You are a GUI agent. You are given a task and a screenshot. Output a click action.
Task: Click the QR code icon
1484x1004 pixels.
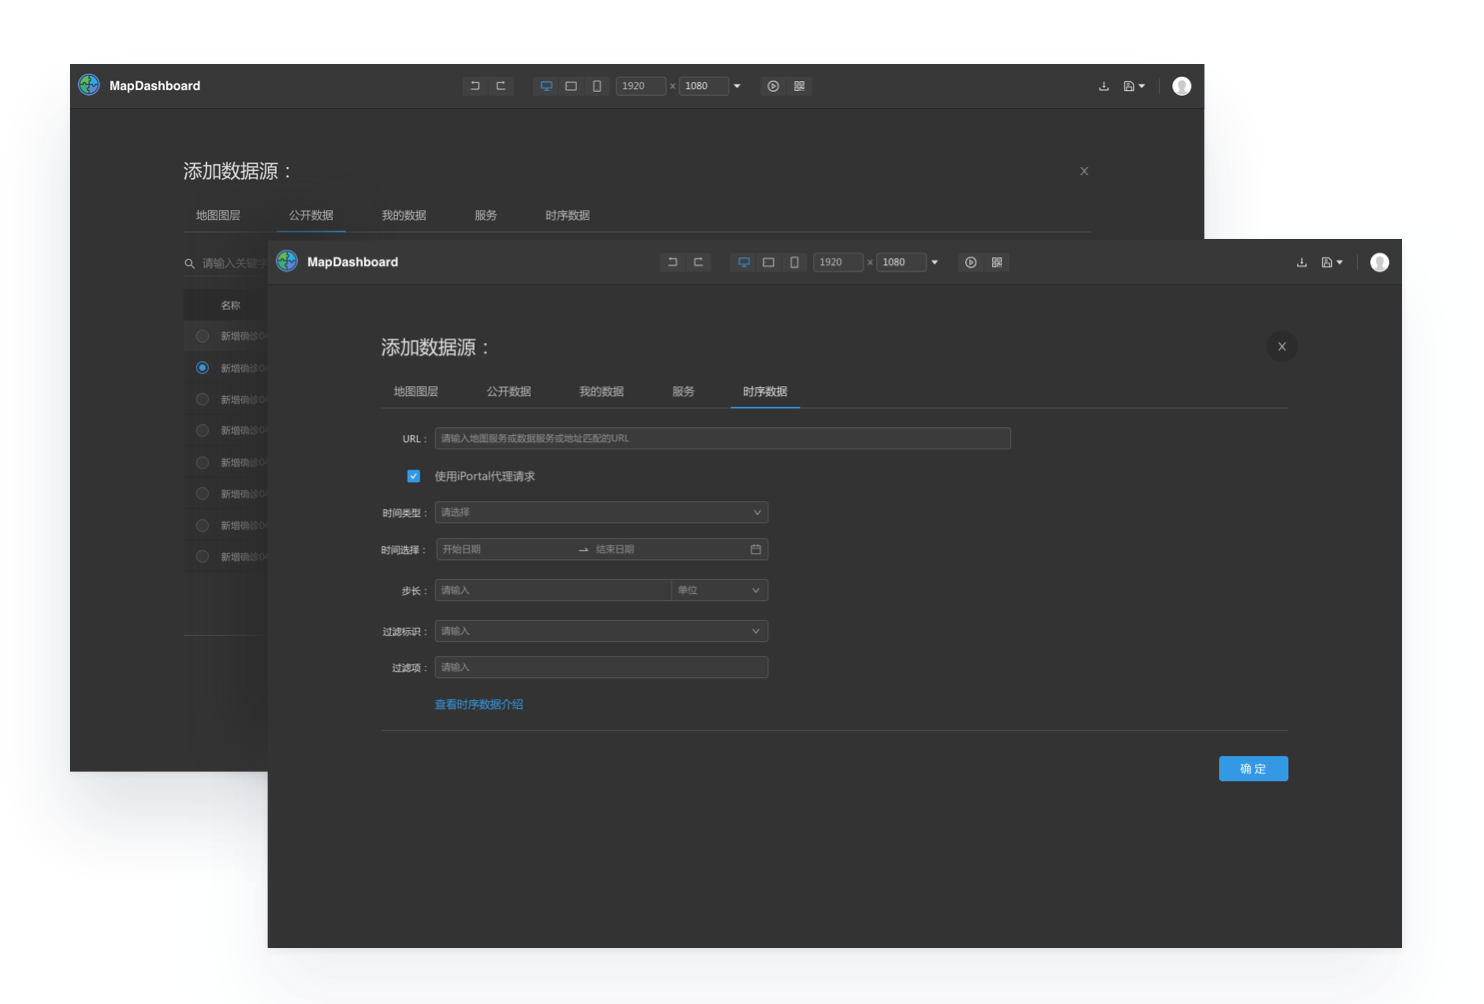[x=996, y=262]
